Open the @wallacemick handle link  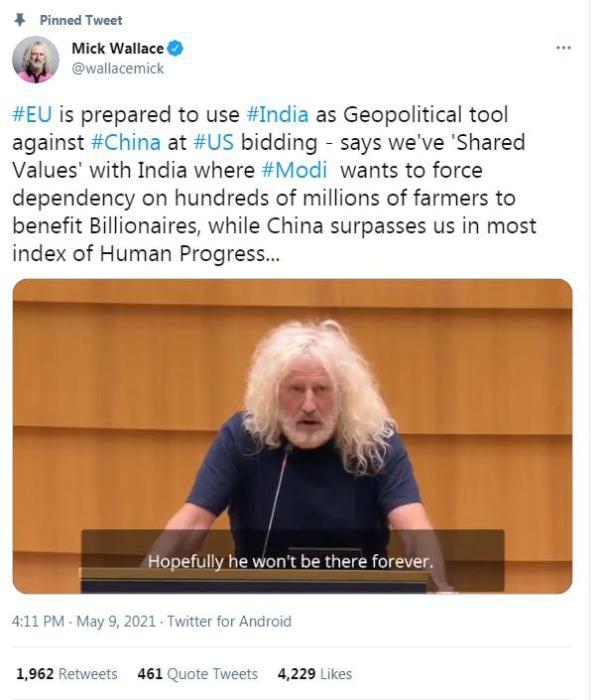(x=118, y=68)
